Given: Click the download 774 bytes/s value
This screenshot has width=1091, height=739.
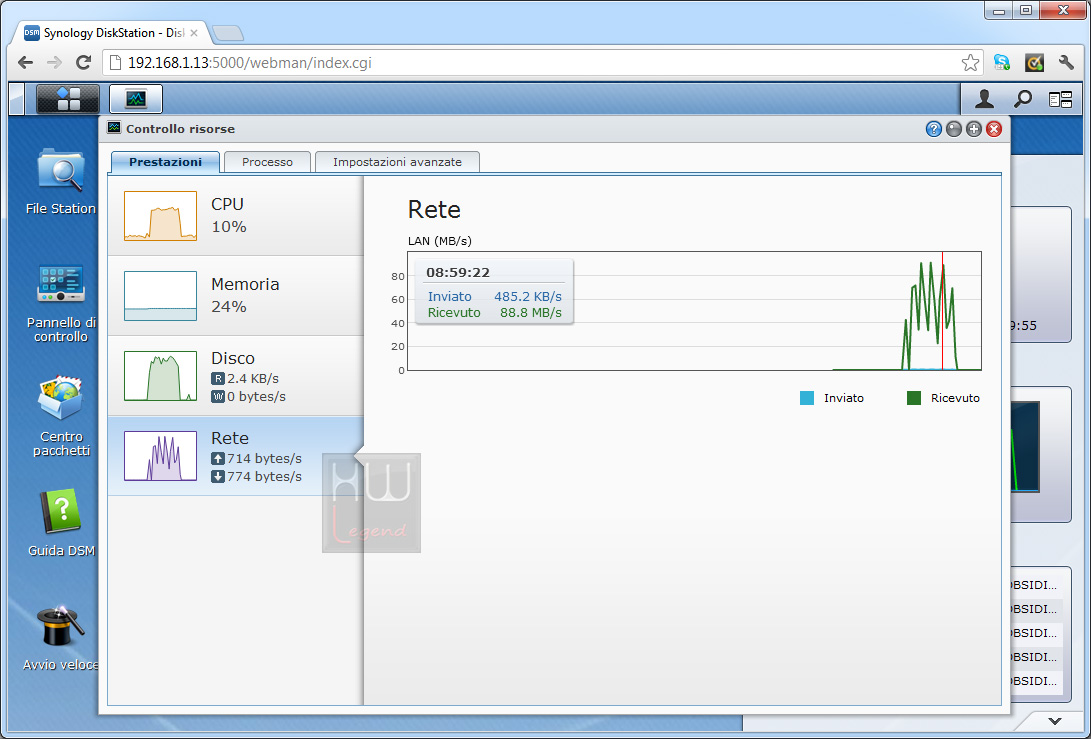Looking at the screenshot, I should pyautogui.click(x=264, y=477).
